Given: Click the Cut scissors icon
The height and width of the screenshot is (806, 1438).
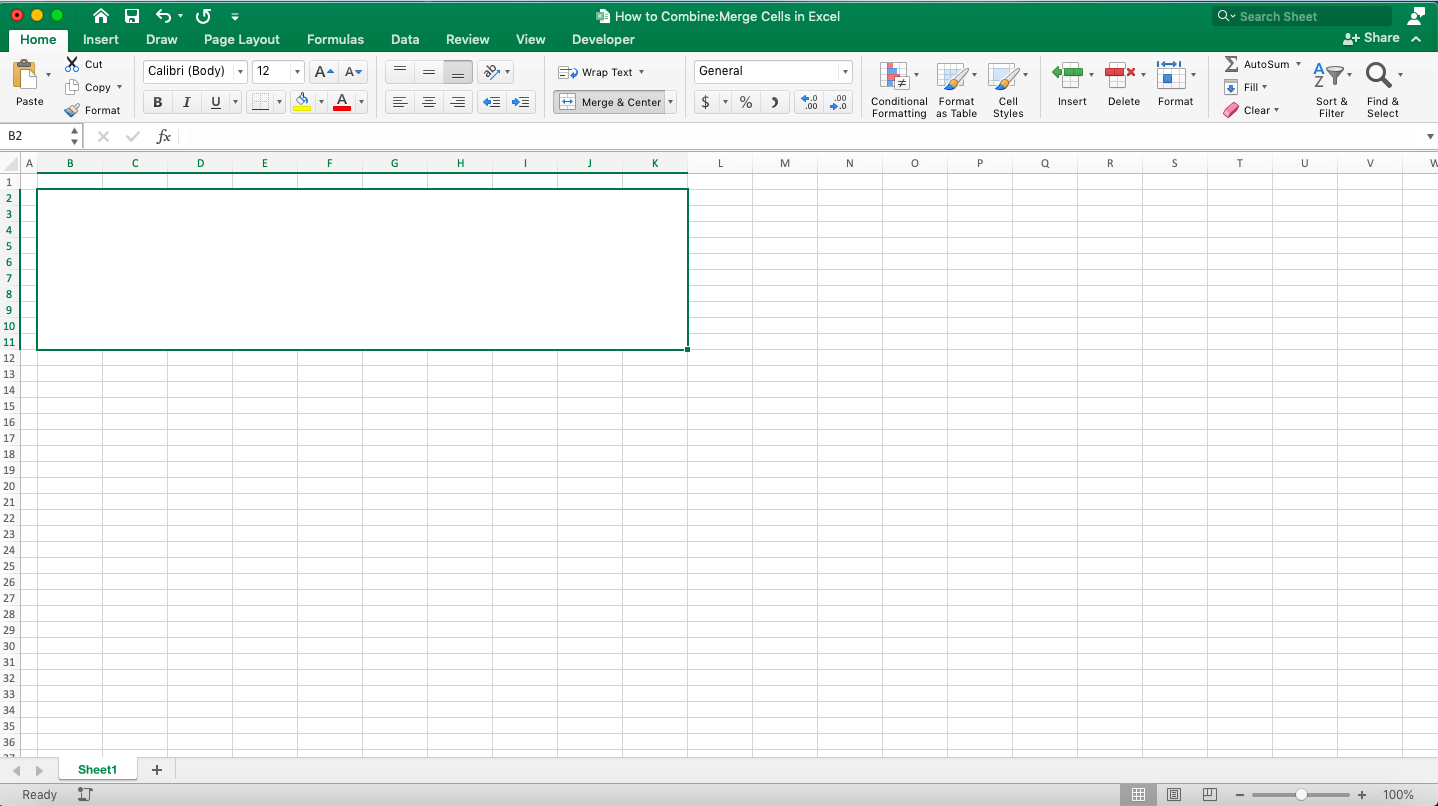Looking at the screenshot, I should point(72,64).
